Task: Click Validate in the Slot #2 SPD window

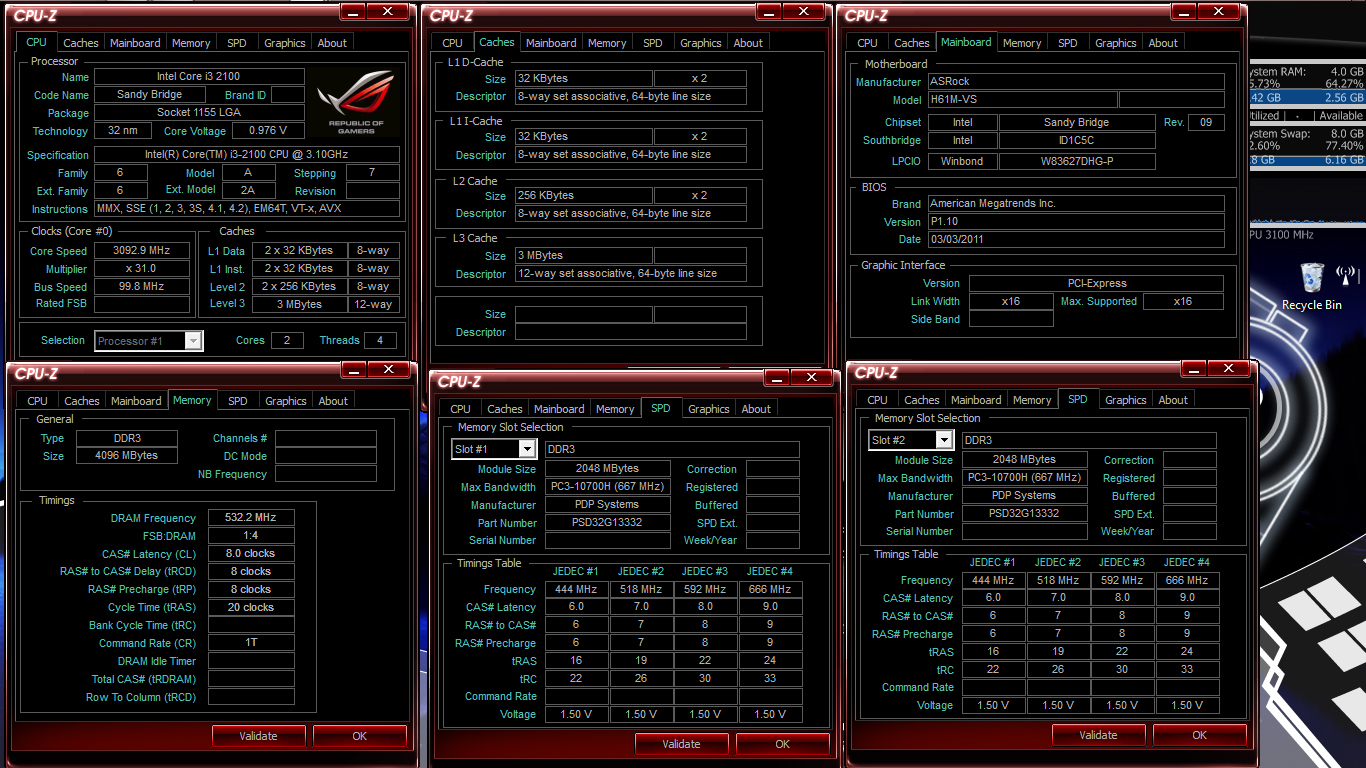Action: pyautogui.click(x=1099, y=735)
